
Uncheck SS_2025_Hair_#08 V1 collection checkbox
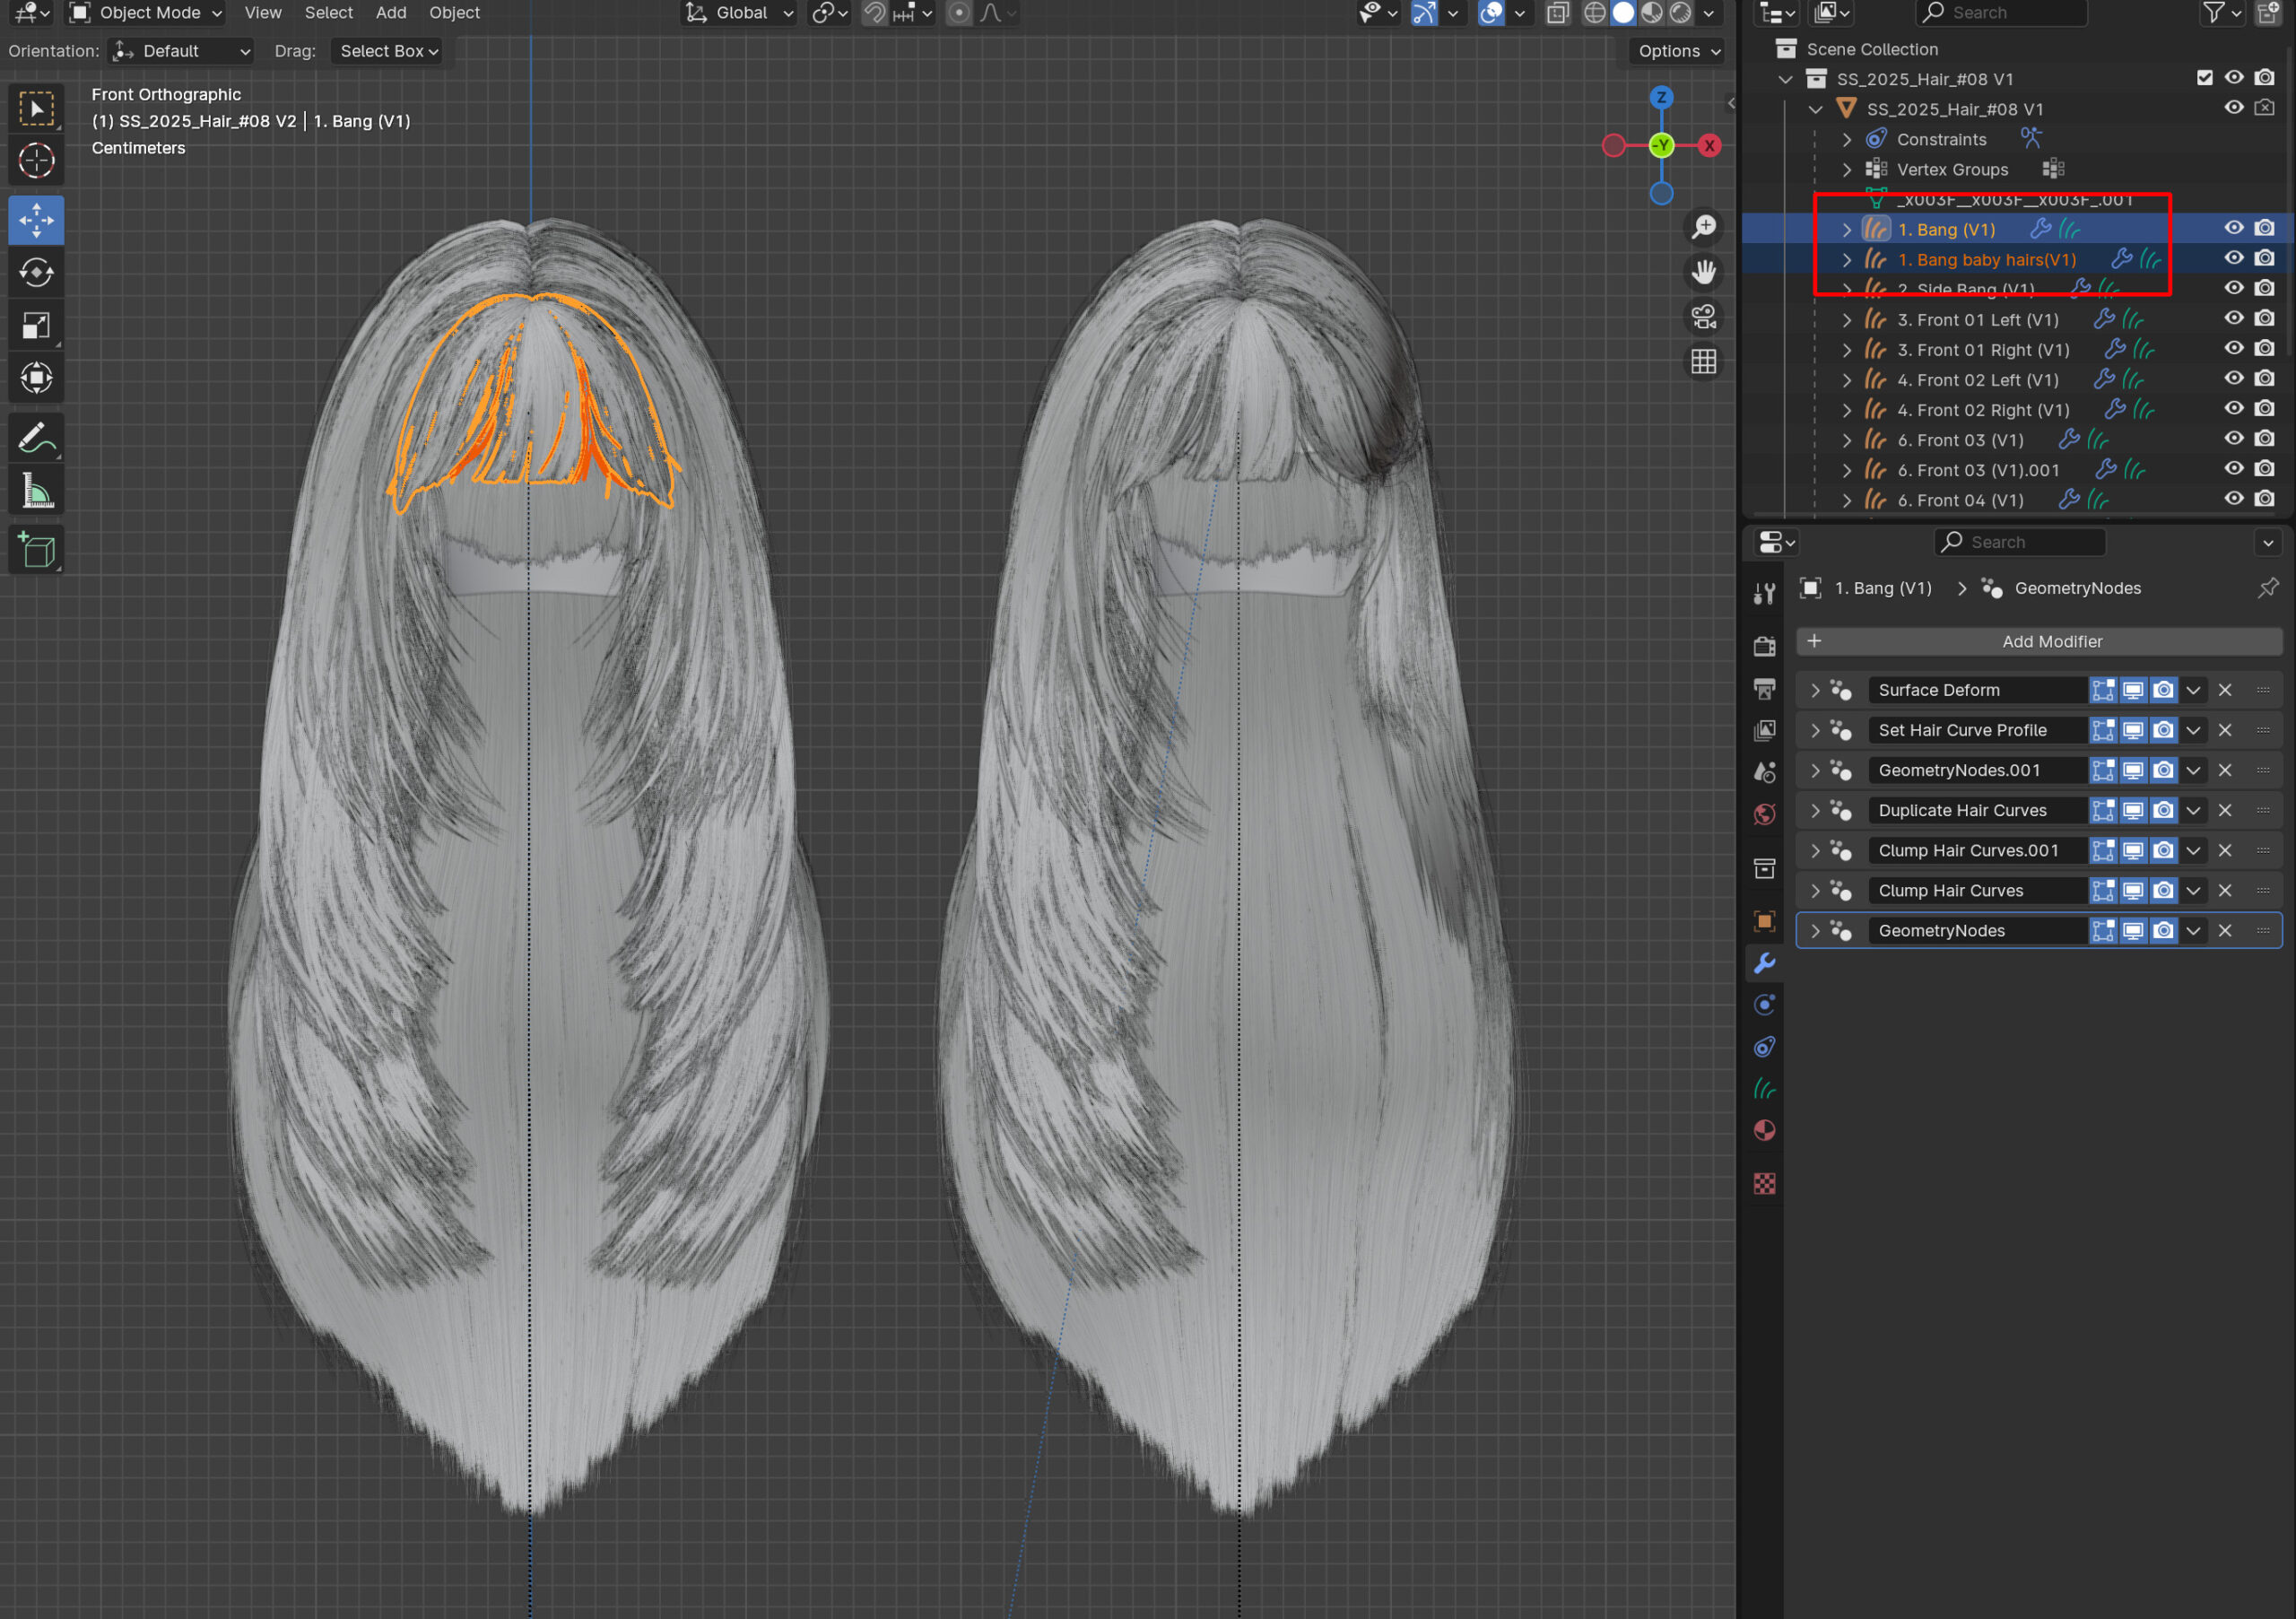click(x=2204, y=78)
